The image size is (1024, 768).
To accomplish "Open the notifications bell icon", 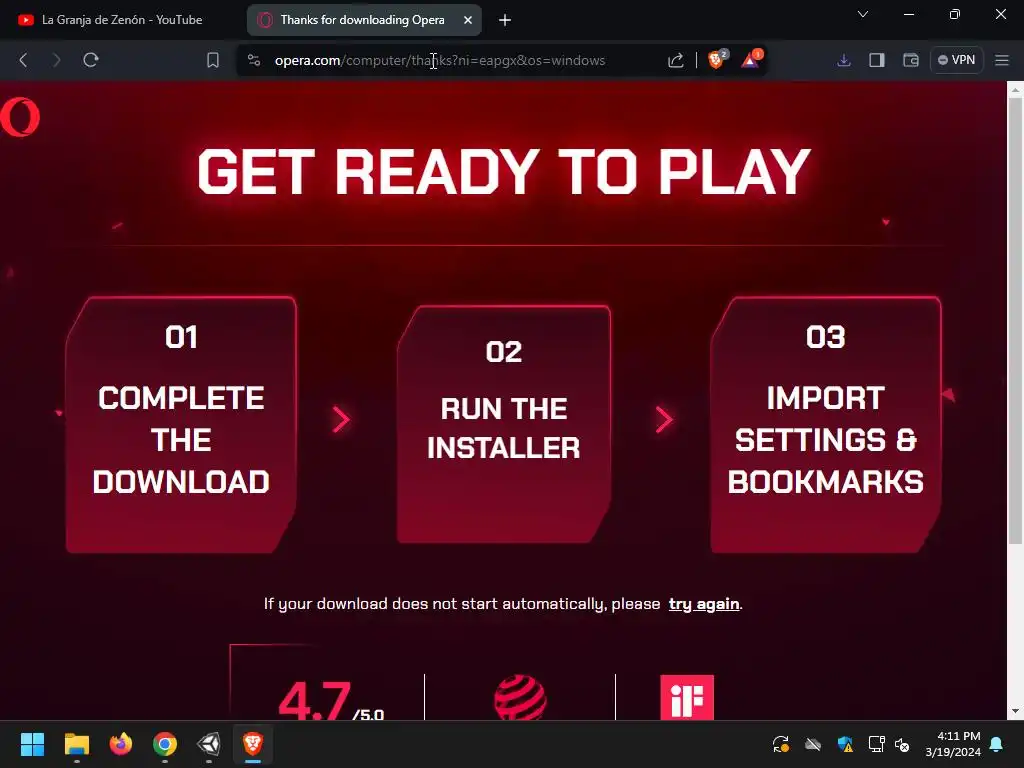I will [x=997, y=744].
